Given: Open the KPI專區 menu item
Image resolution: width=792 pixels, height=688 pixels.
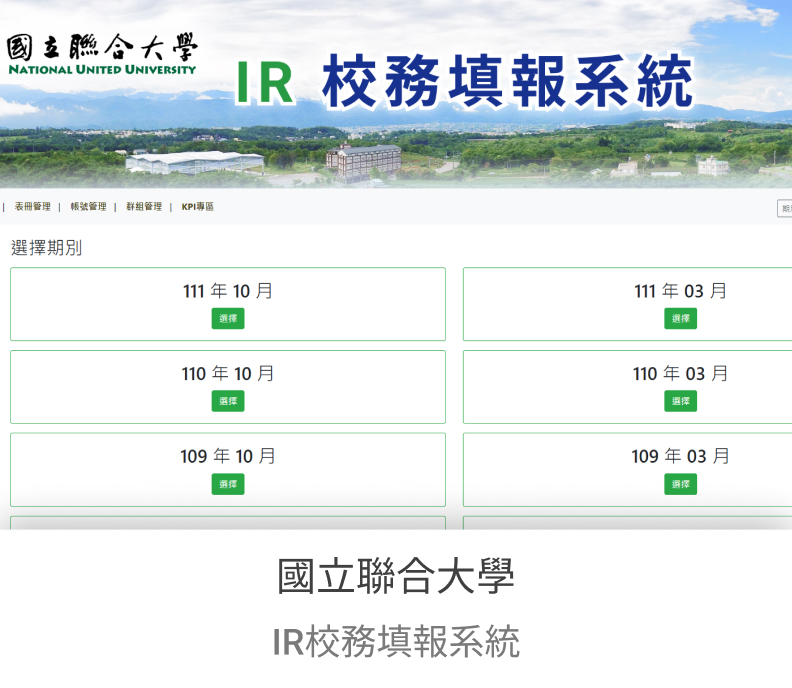Looking at the screenshot, I should 197,207.
